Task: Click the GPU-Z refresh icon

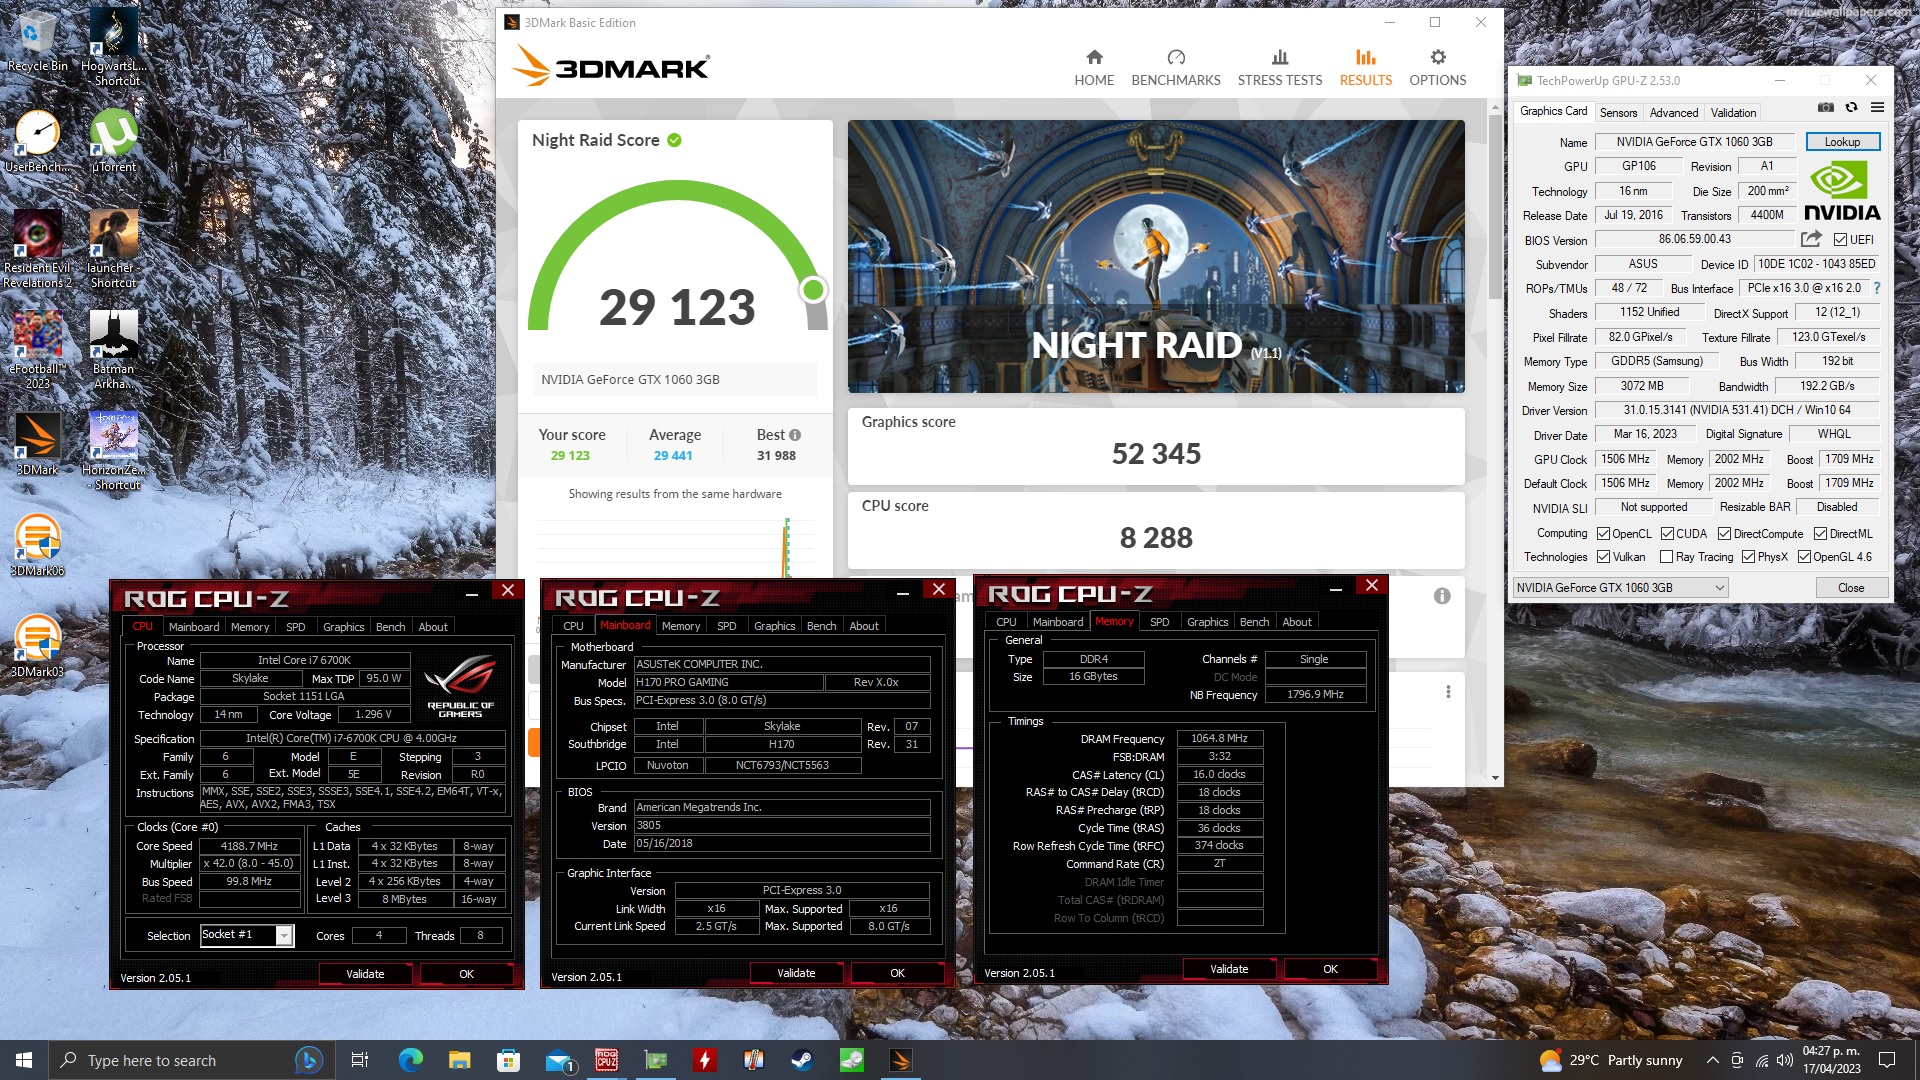Action: (1851, 108)
